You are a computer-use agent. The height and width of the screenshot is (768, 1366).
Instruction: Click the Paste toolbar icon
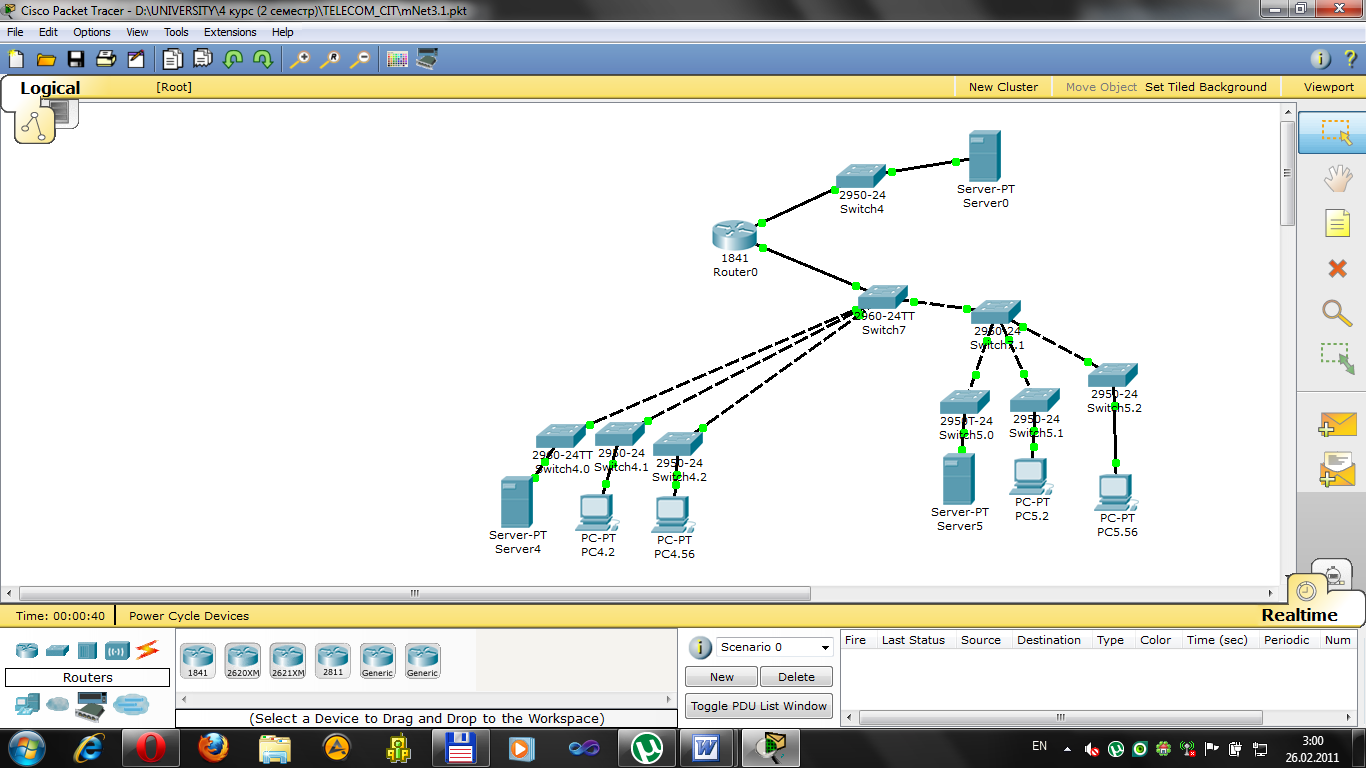[203, 59]
